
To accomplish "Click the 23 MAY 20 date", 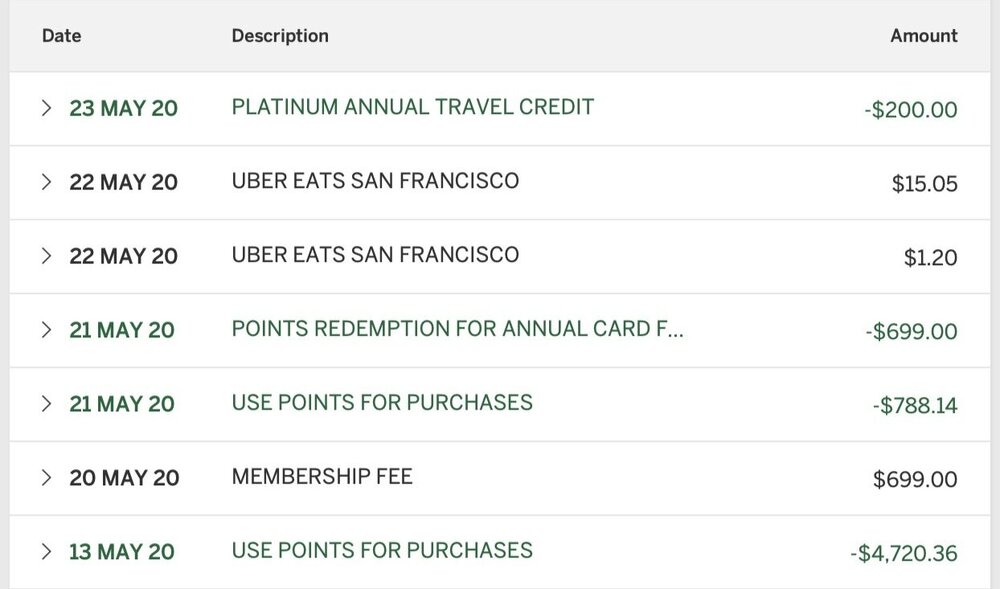I will [x=123, y=109].
